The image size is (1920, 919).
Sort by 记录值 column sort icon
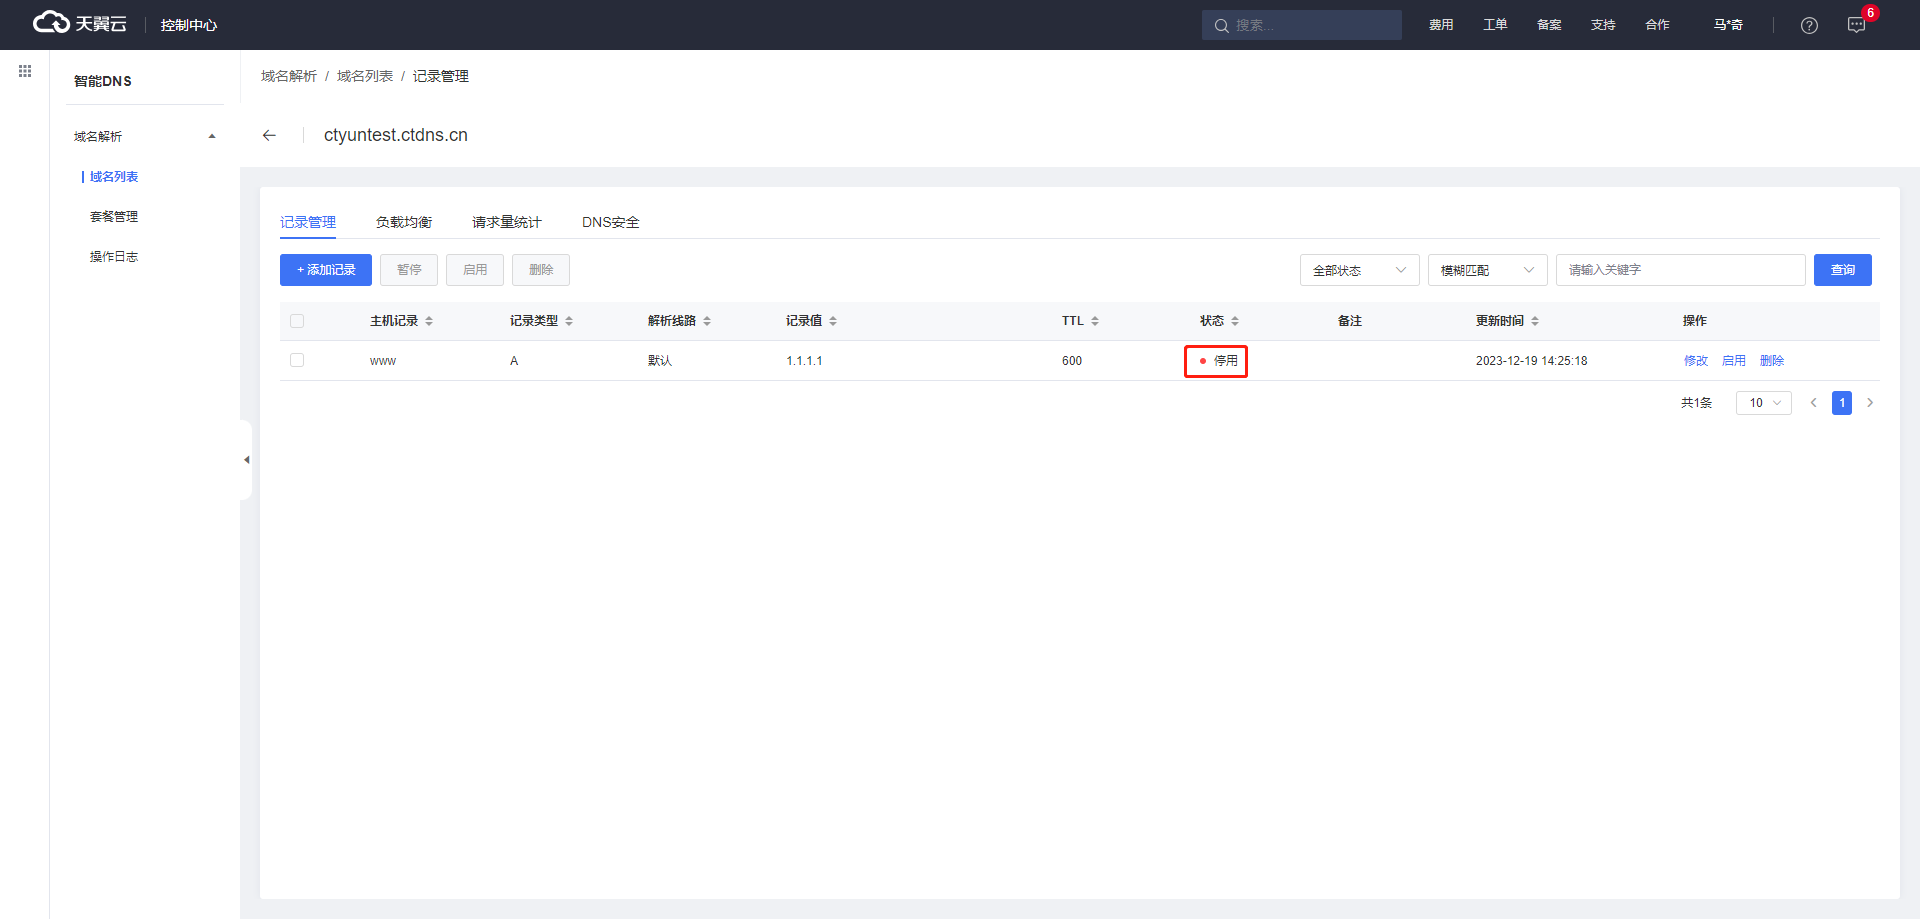point(833,321)
